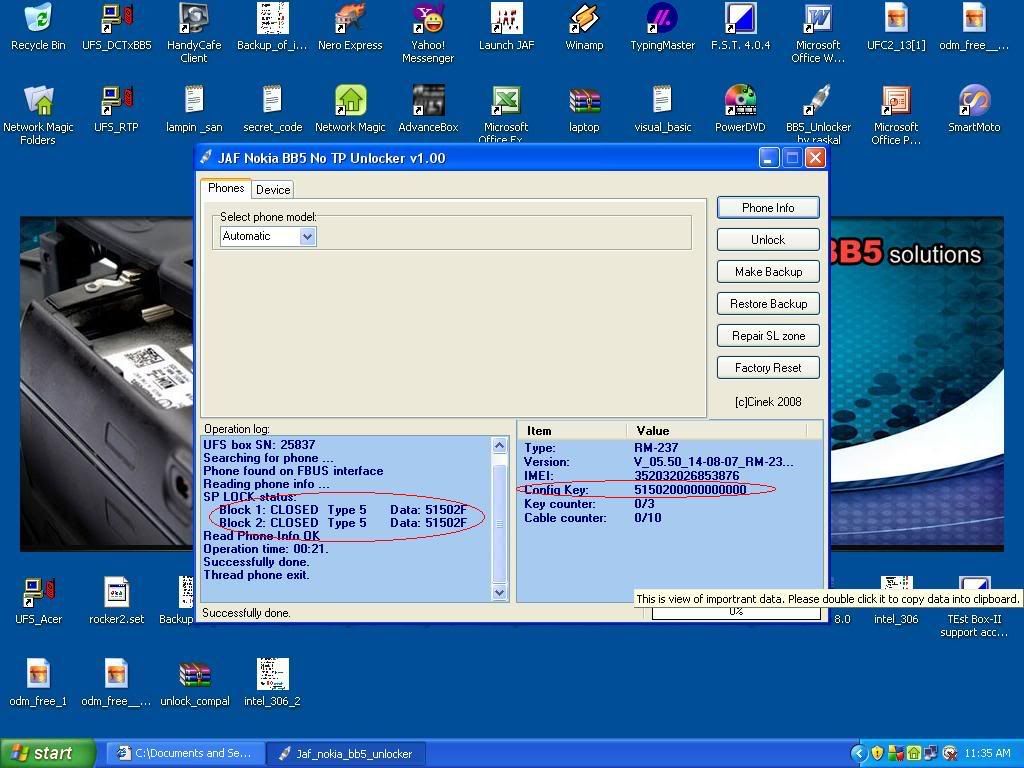
Task: Open the visual_basic text file
Action: (662, 110)
